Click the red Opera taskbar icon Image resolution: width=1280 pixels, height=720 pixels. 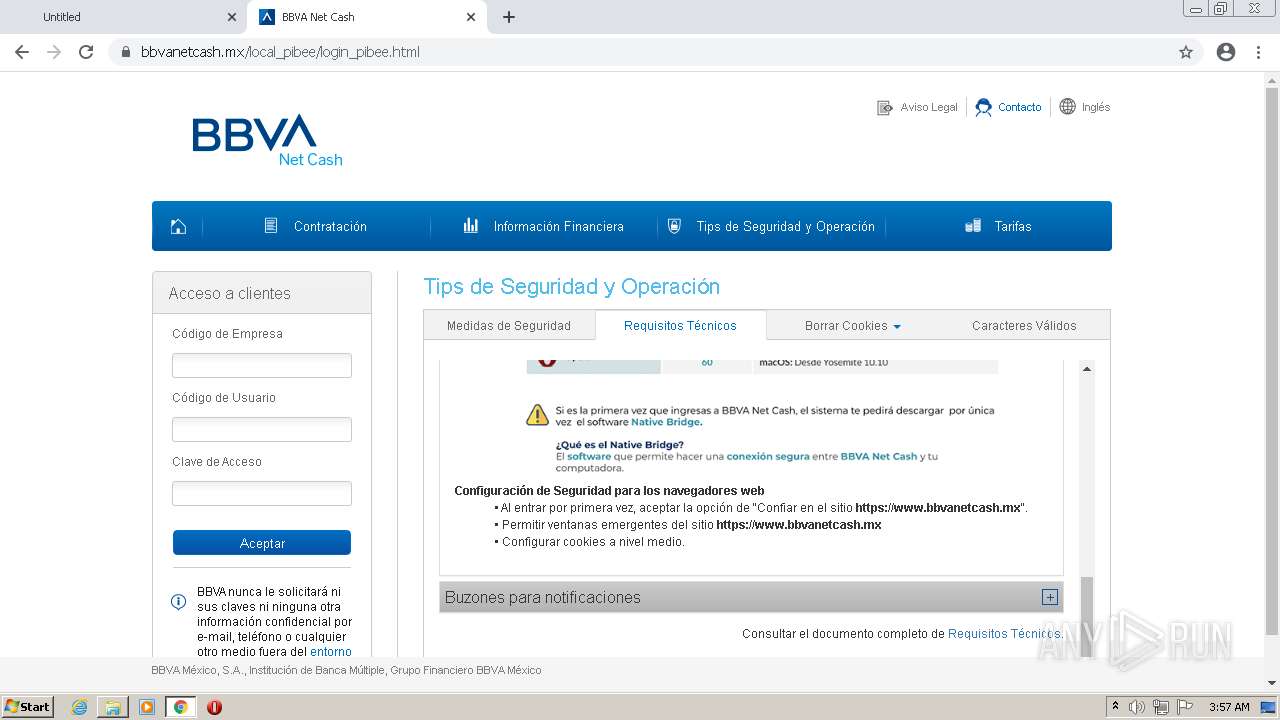point(214,707)
